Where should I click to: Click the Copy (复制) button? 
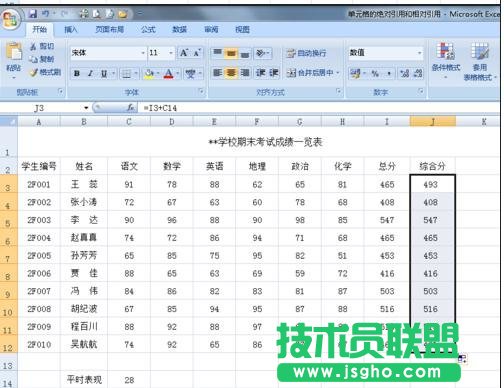(x=42, y=59)
